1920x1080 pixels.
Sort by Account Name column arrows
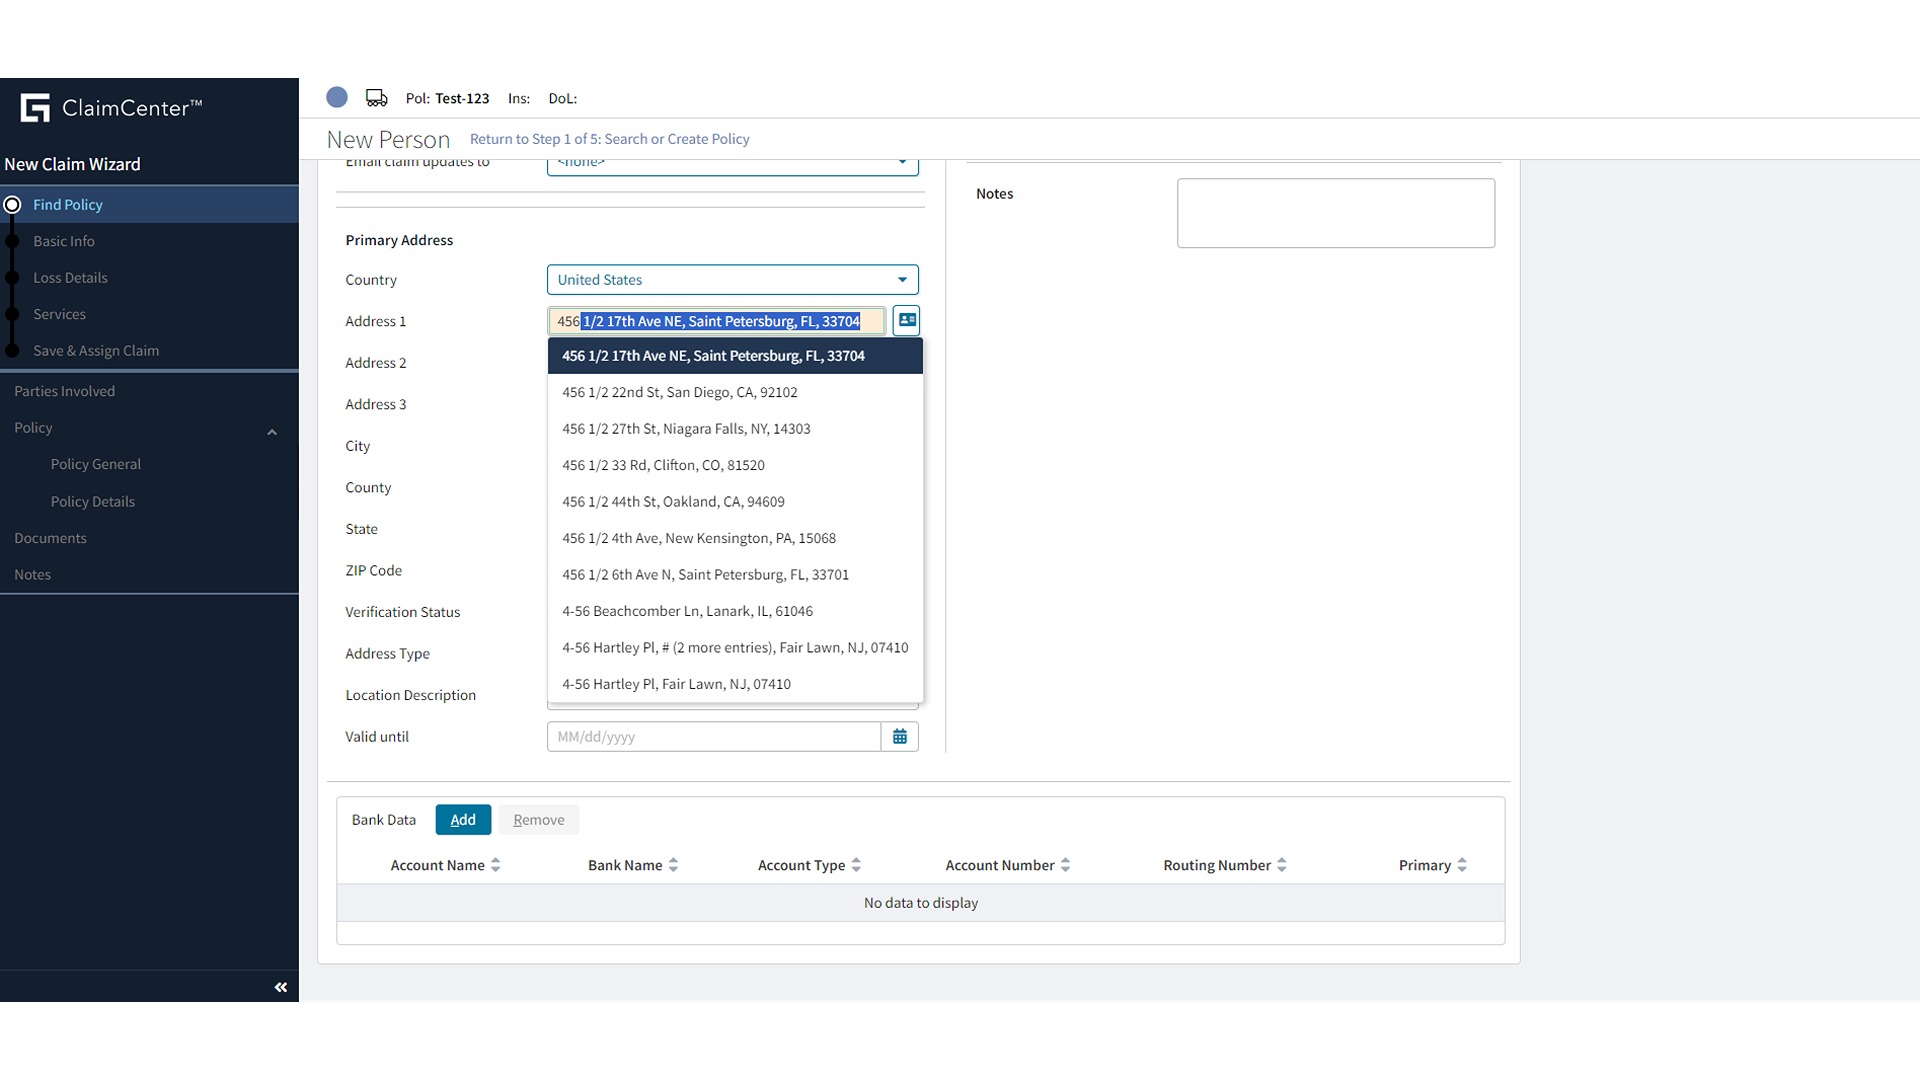(x=496, y=865)
